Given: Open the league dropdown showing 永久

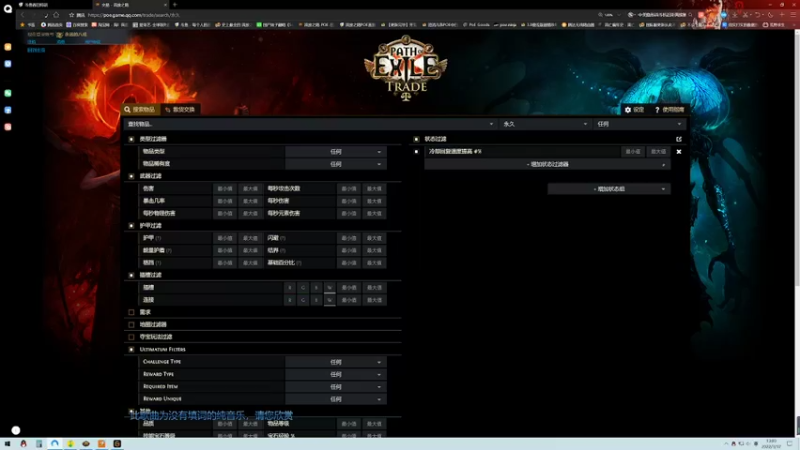Looking at the screenshot, I should click(x=545, y=124).
